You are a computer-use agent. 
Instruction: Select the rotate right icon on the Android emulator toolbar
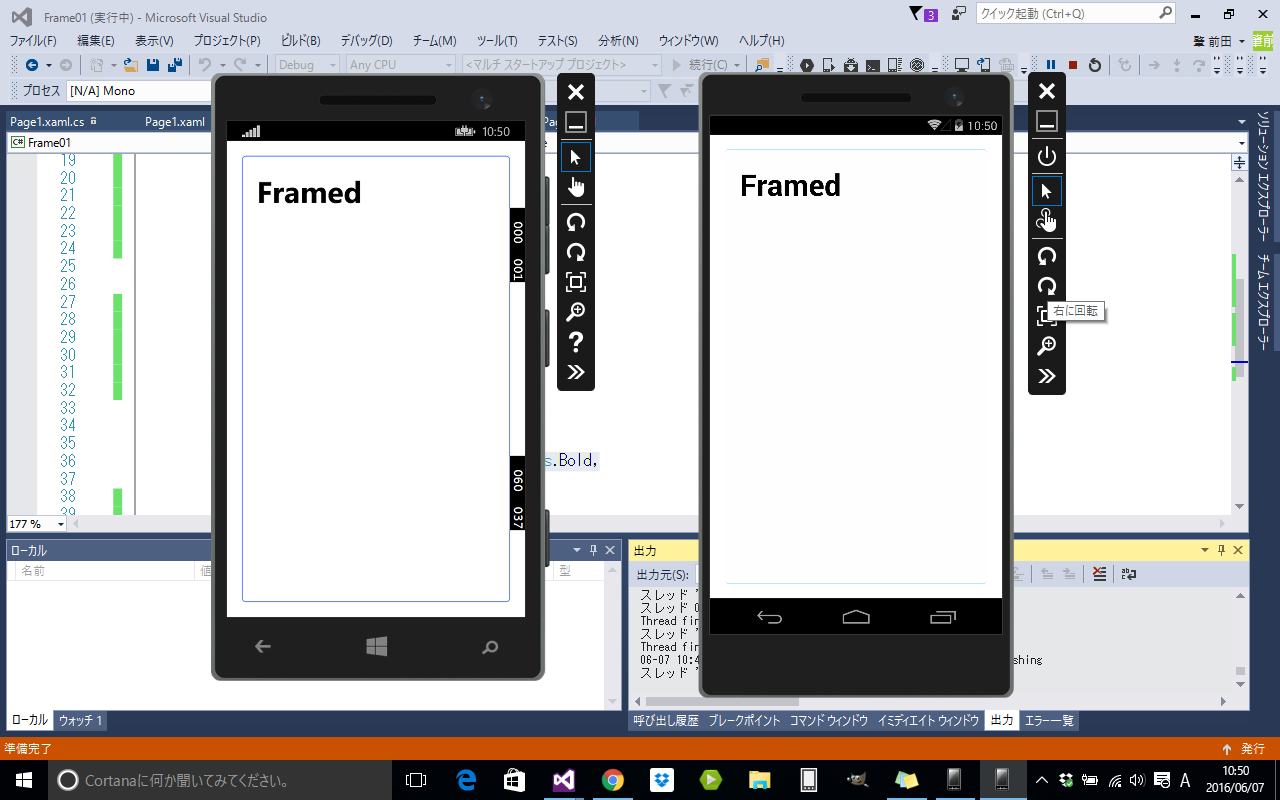1047,287
